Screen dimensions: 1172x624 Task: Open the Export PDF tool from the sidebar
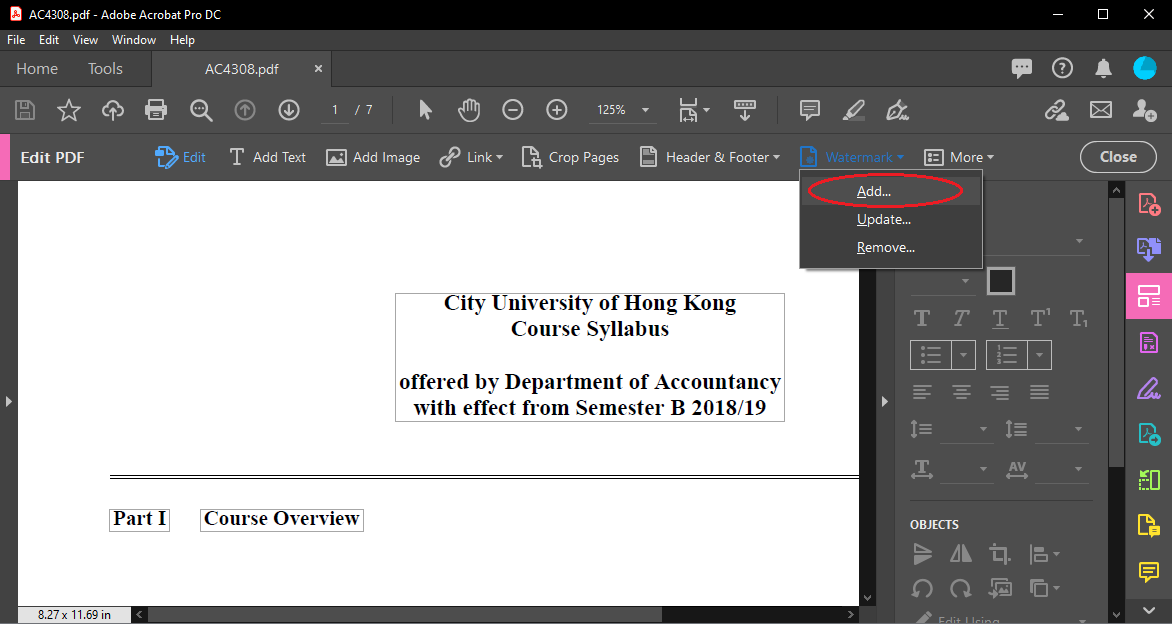pyautogui.click(x=1147, y=249)
